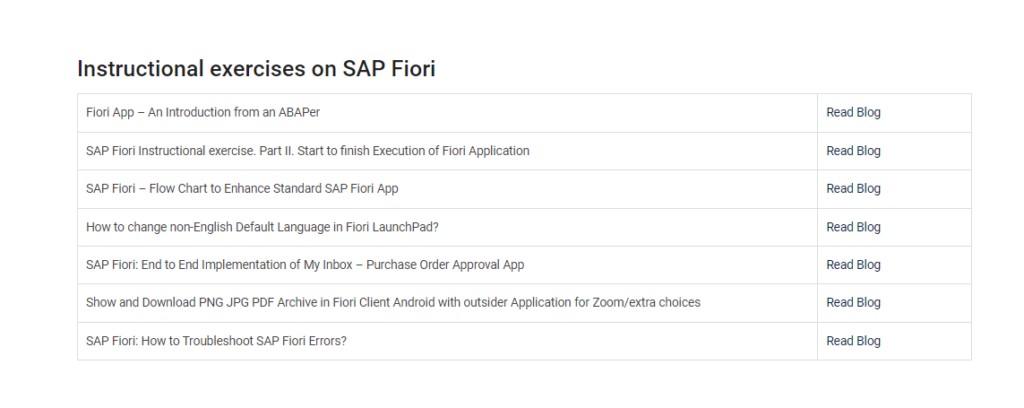1024x408 pixels.
Task: Select title 'Fiori App – An Introduction from an ABAPer'
Action: tap(203, 113)
